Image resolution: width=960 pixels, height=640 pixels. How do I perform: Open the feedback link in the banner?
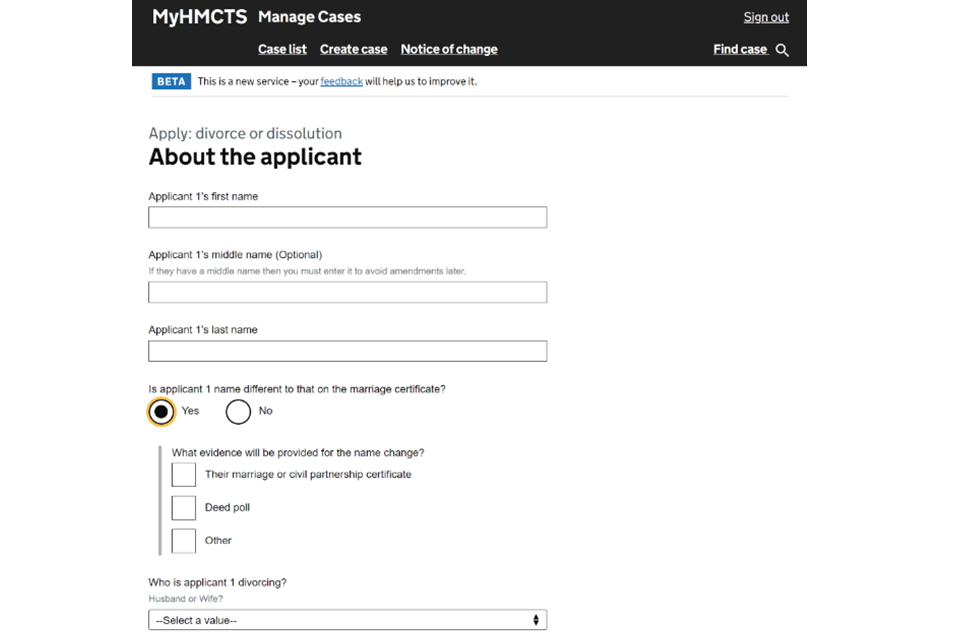(x=341, y=81)
